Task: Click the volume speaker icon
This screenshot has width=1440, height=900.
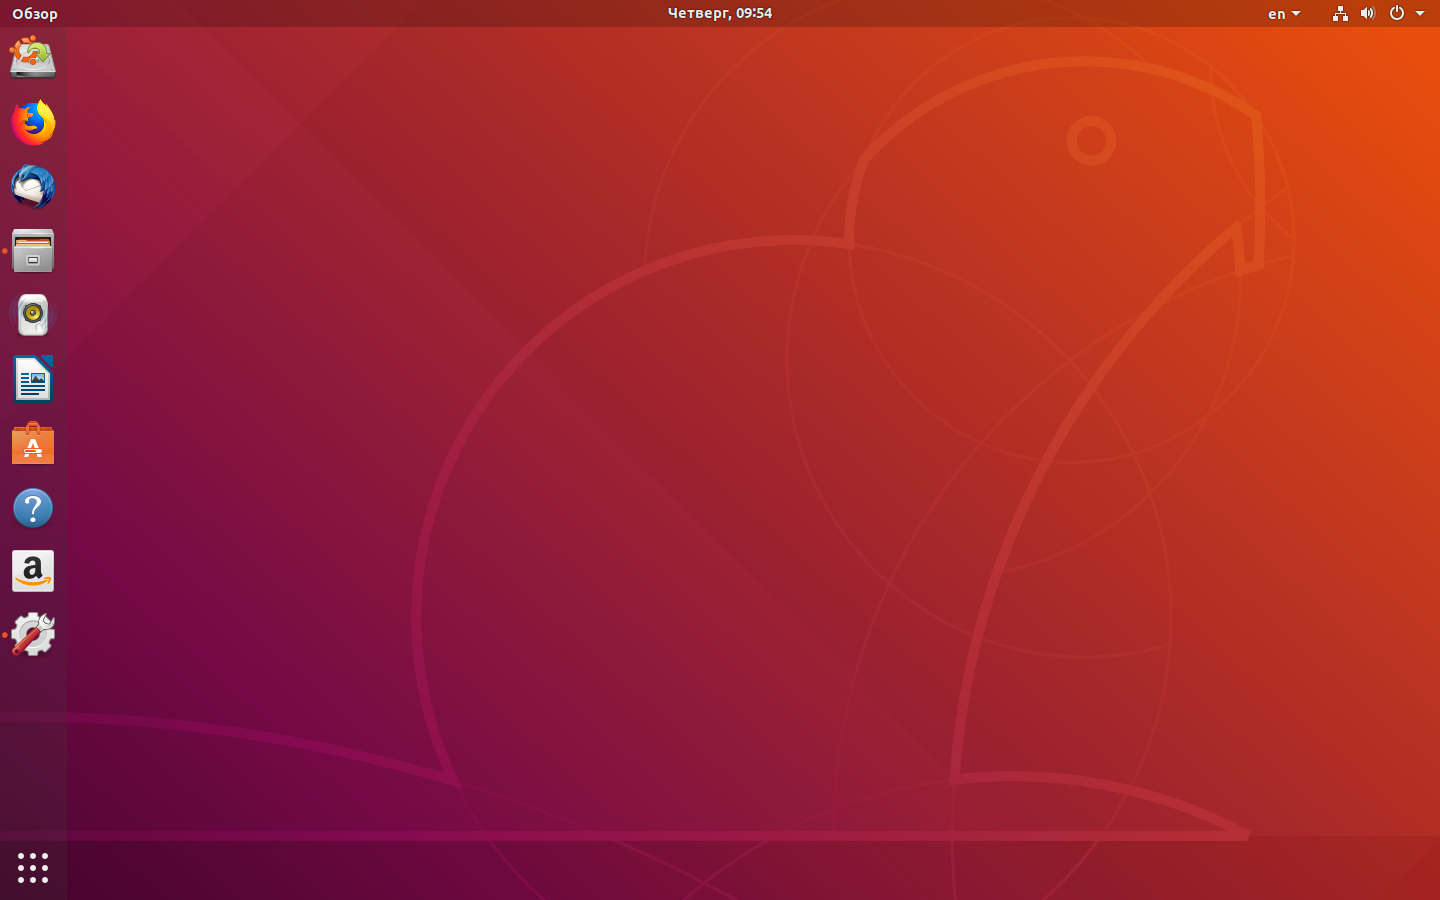Action: click(1368, 14)
